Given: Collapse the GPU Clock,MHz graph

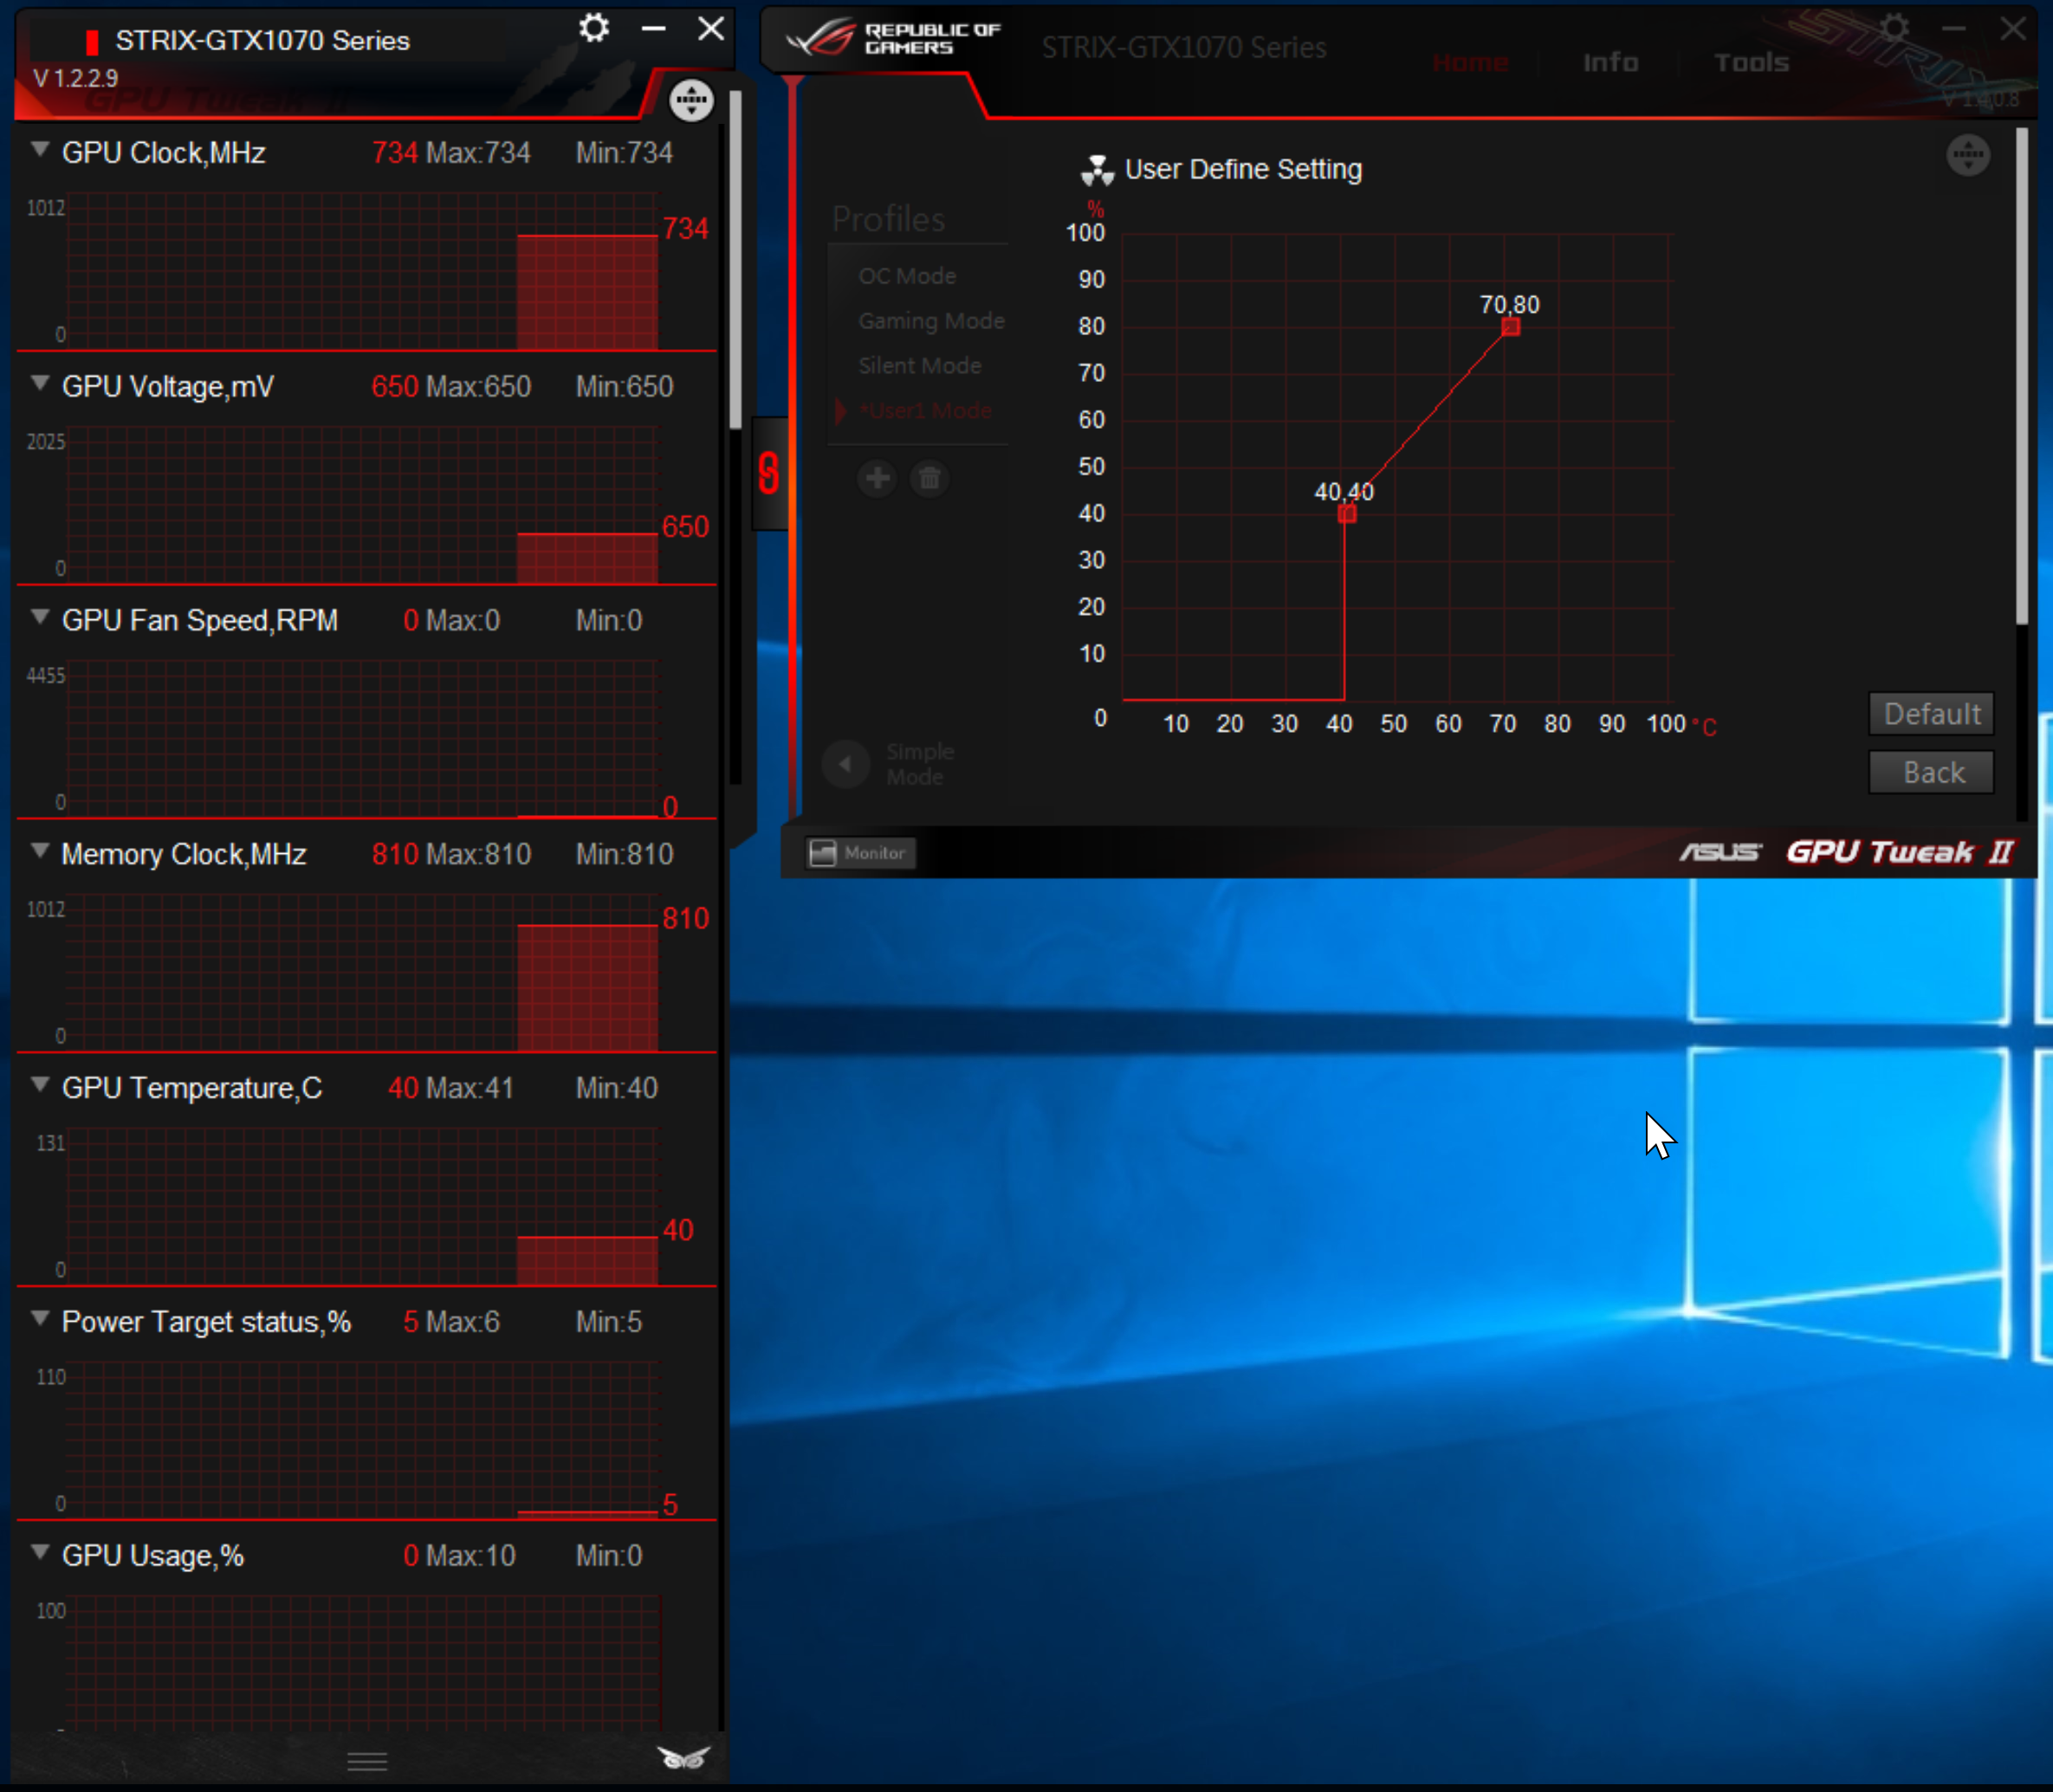Looking at the screenshot, I should [40, 150].
